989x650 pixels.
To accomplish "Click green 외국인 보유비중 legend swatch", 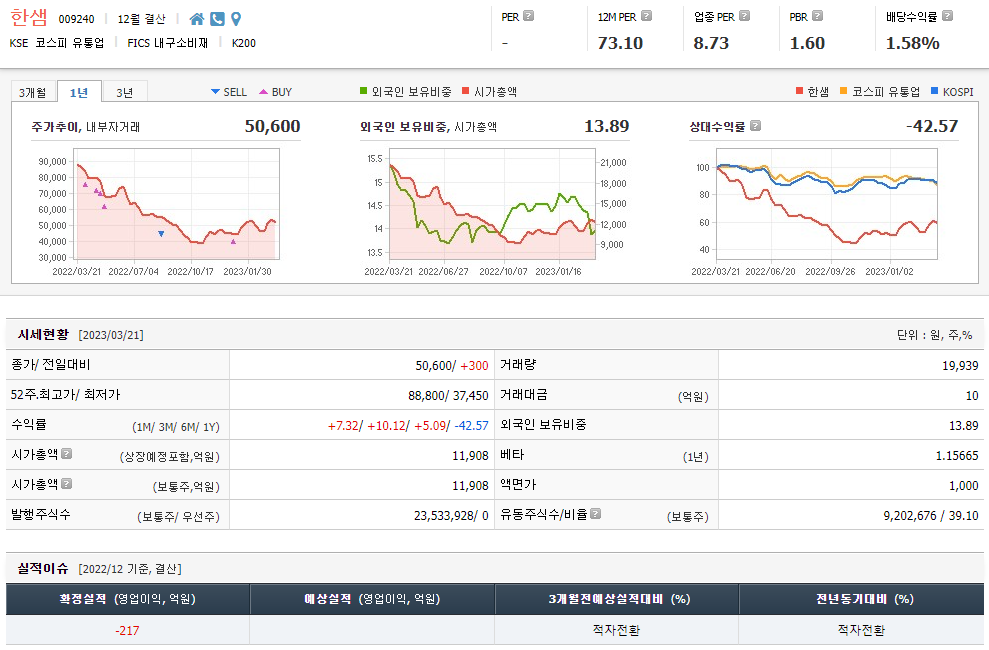I will [363, 91].
